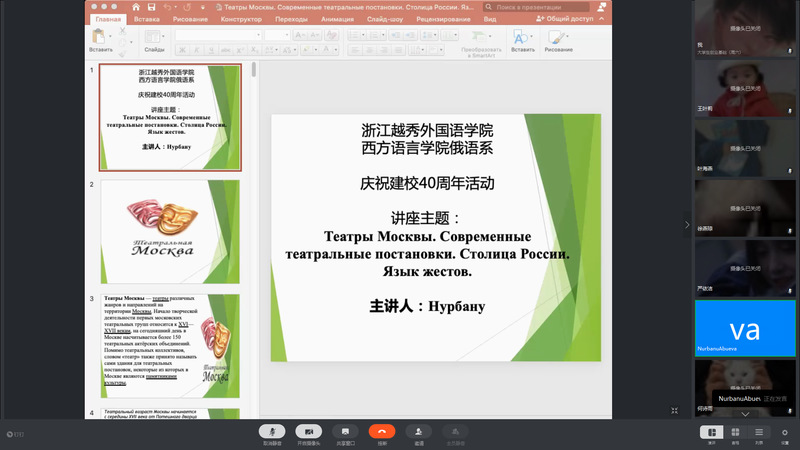Open meeting settings gear icon
800x450 pixels.
(785, 433)
